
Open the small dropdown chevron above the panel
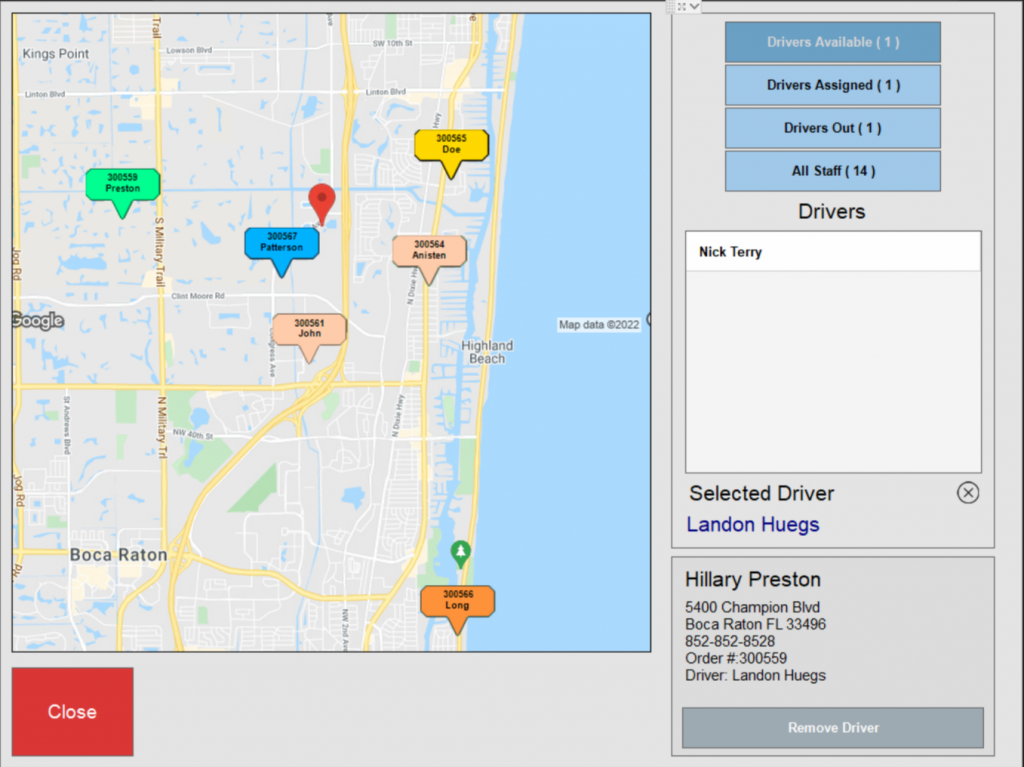click(x=694, y=7)
